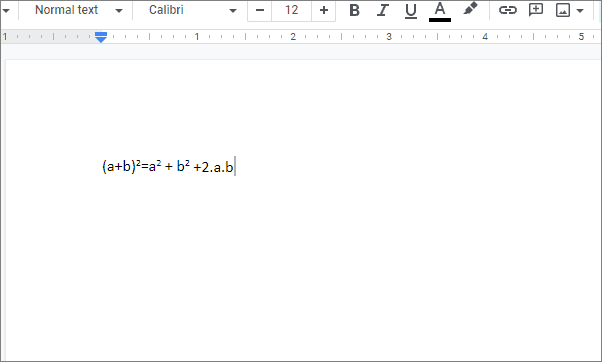Open the Normal text style dropdown
This screenshot has height=362, width=602.
(78, 10)
